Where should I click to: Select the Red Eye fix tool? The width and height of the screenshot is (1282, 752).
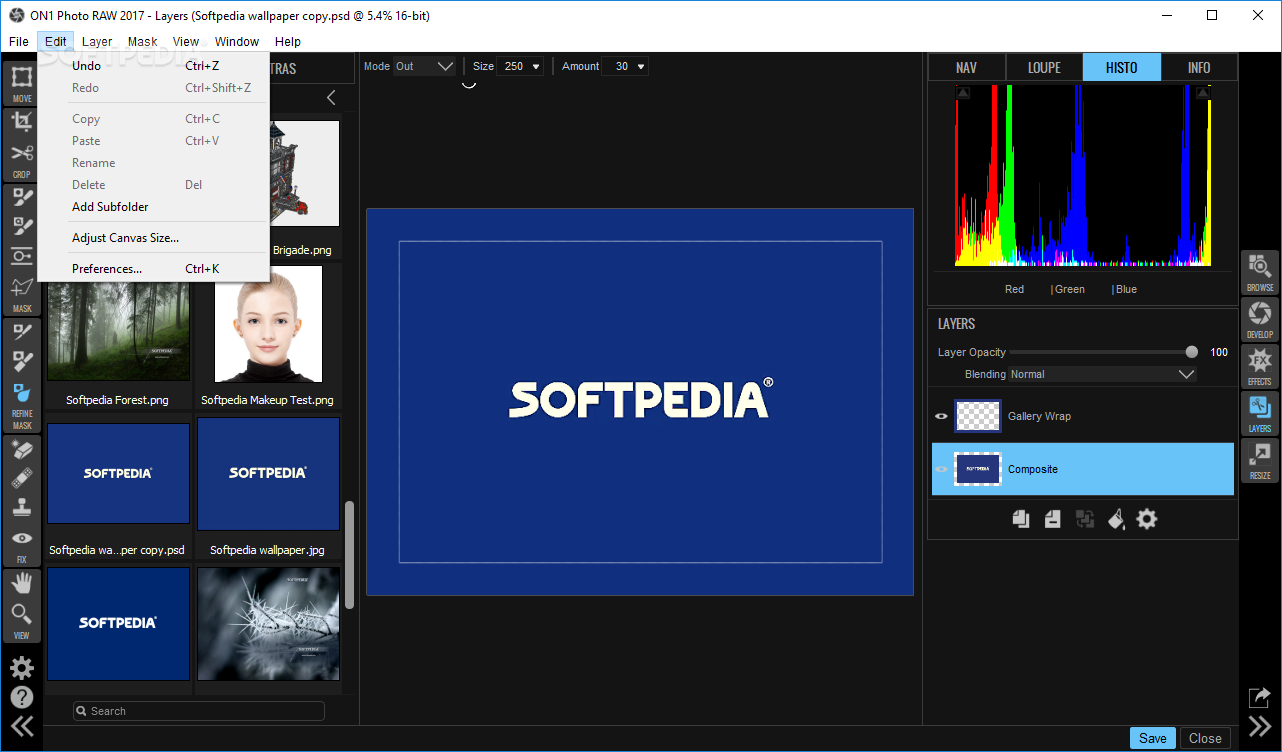coord(22,538)
